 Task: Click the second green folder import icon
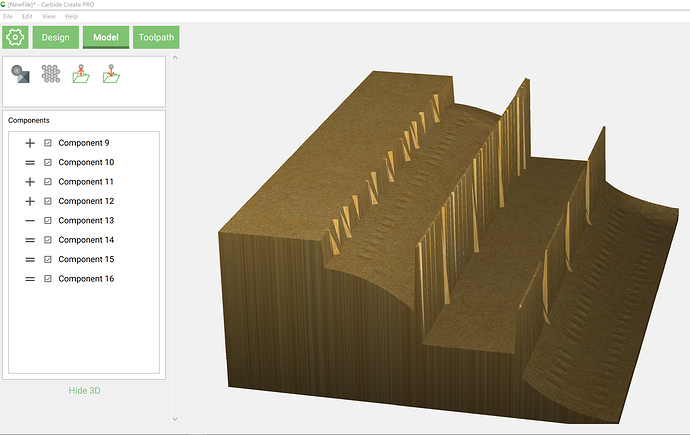coord(112,74)
